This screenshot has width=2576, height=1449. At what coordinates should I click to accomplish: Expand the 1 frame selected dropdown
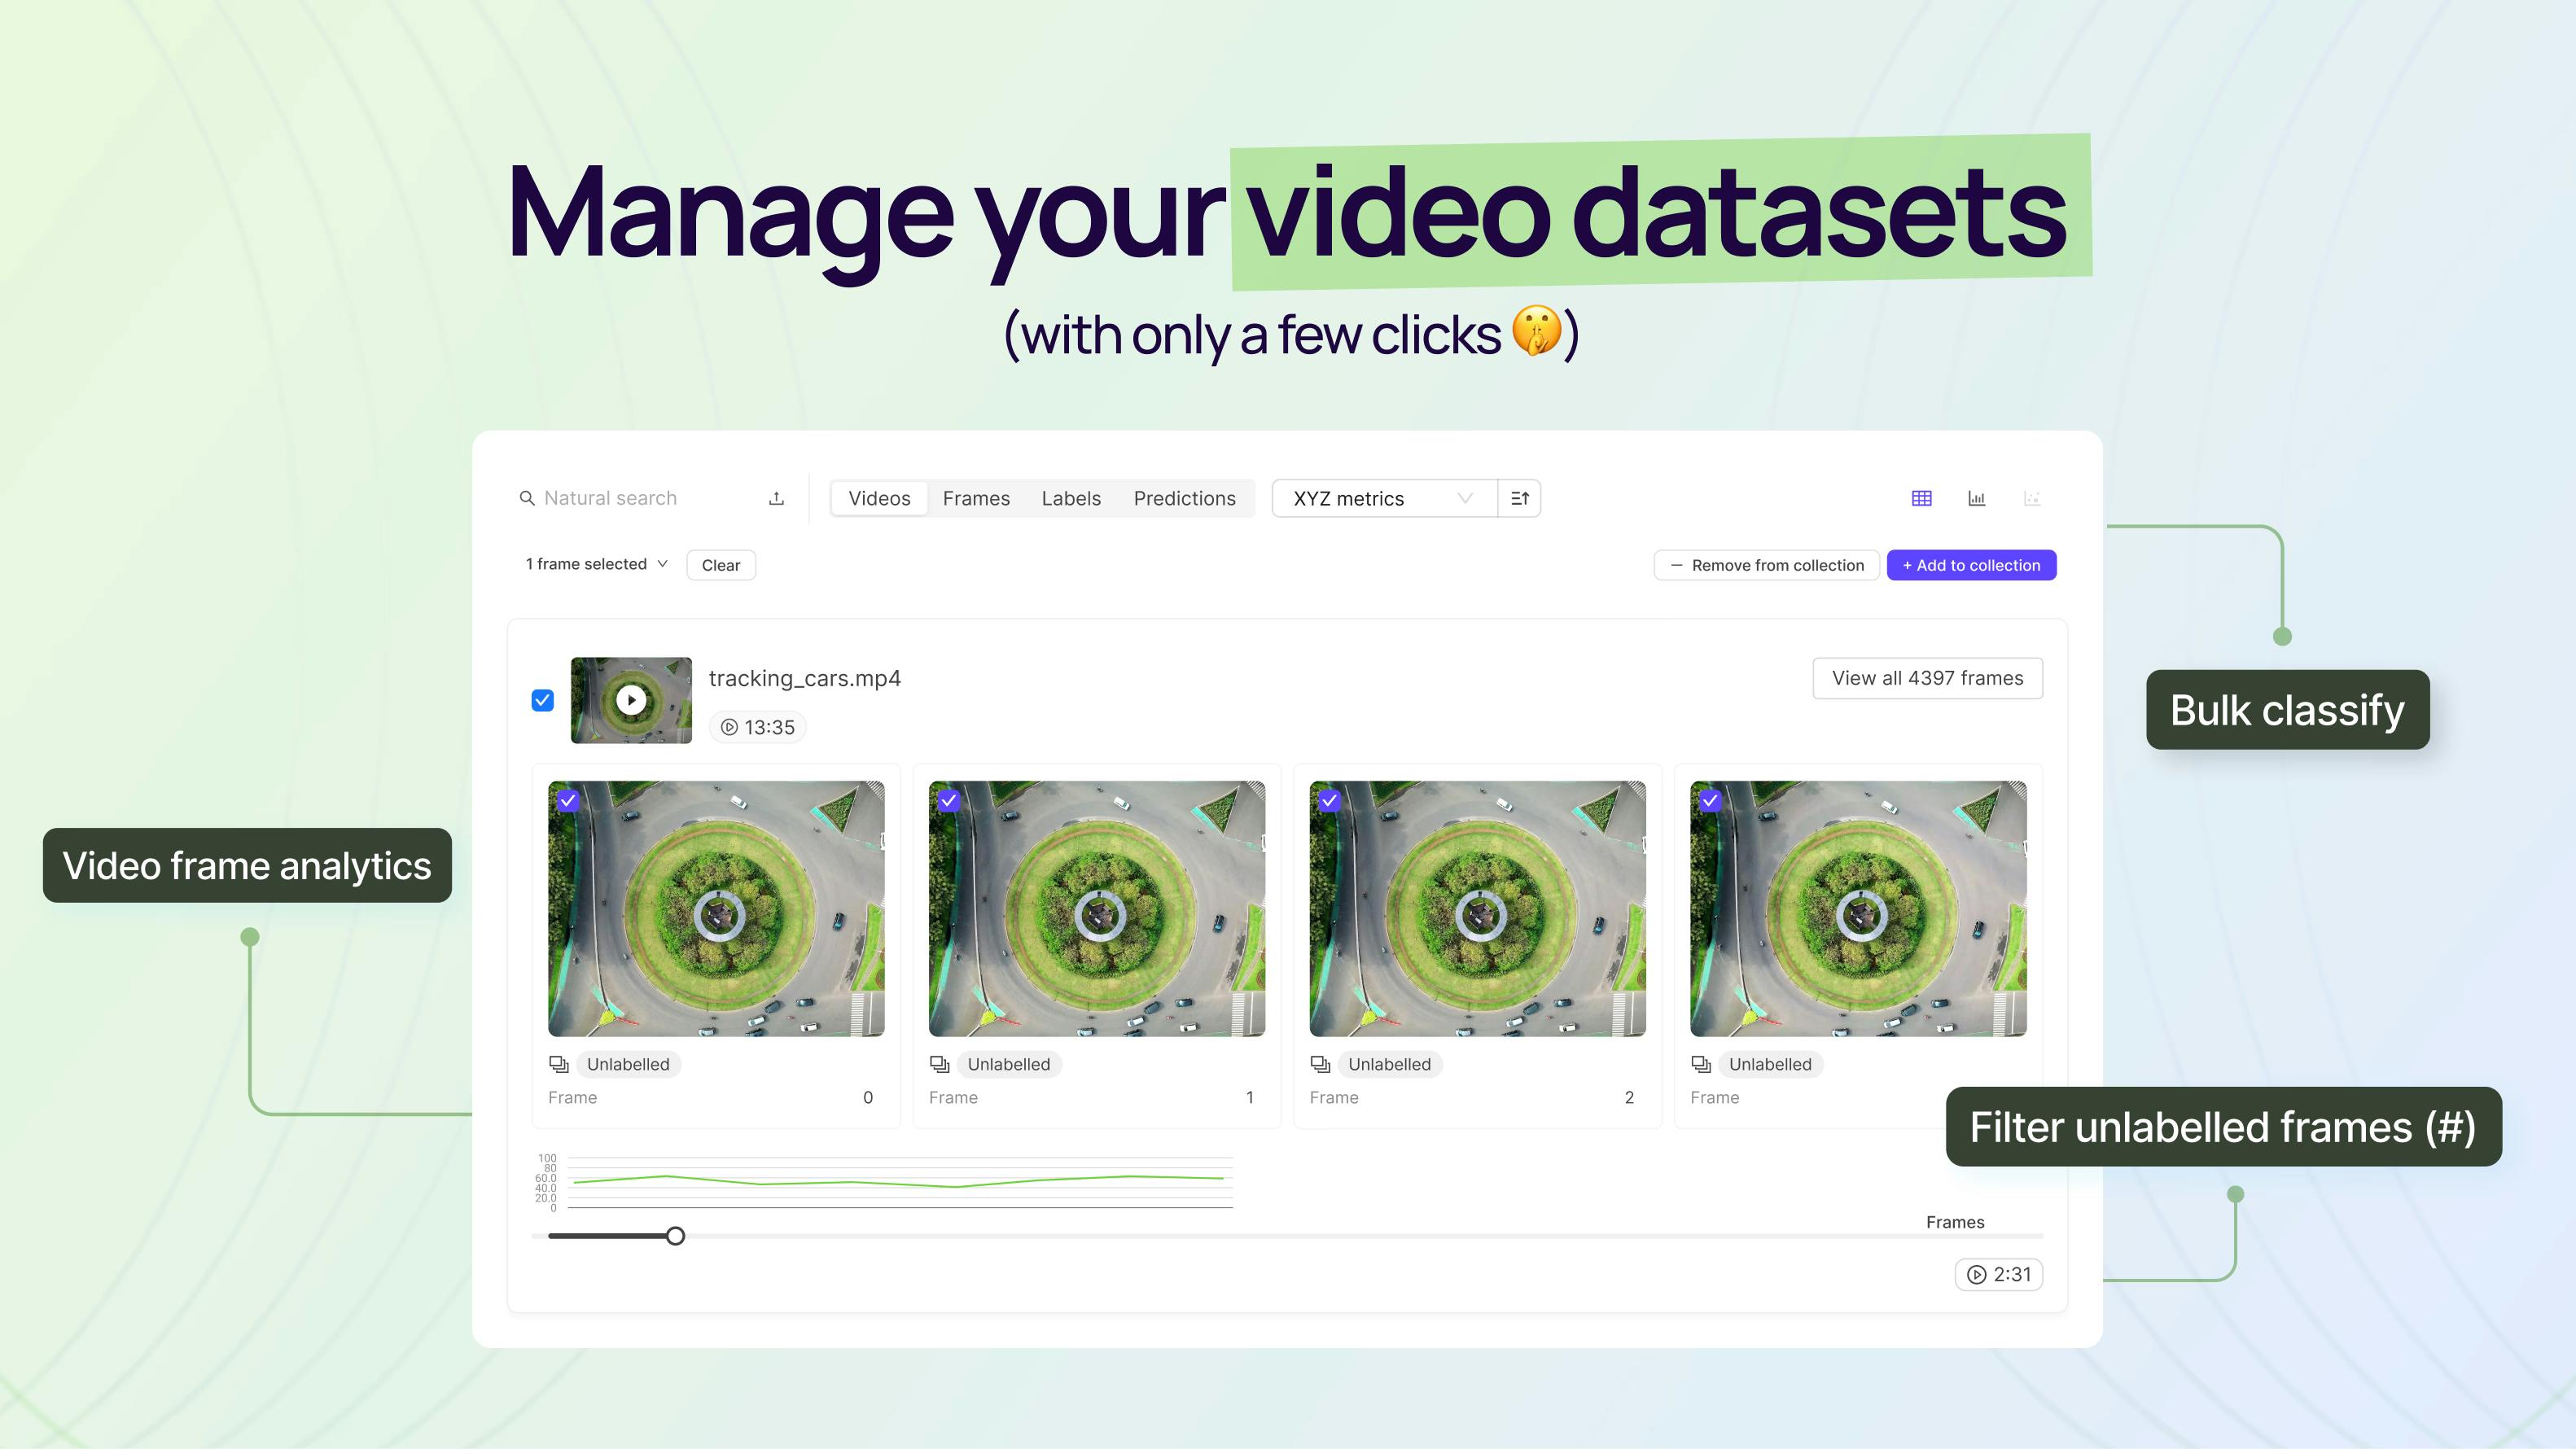597,564
